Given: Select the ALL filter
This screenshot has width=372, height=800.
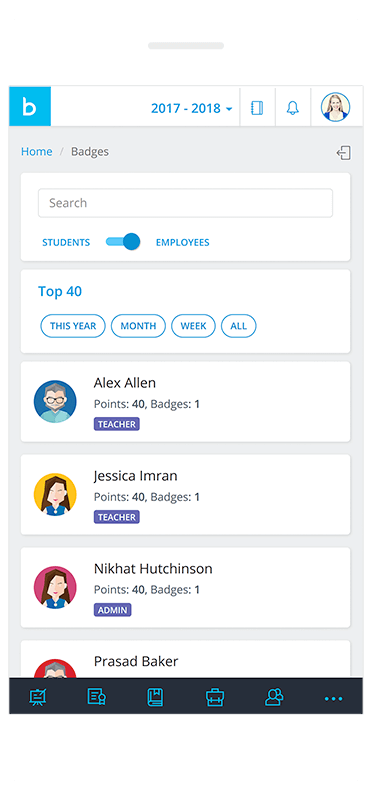Looking at the screenshot, I should coord(238,326).
